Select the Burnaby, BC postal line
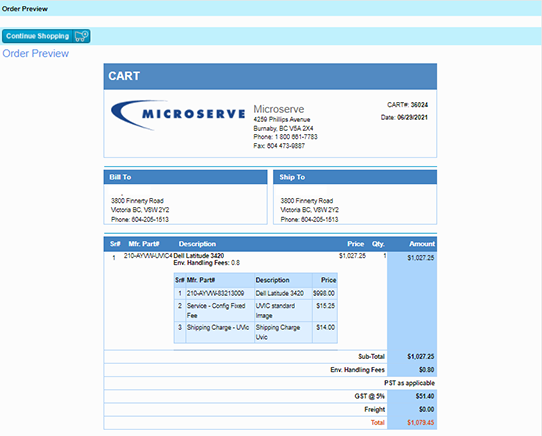The image size is (542, 436). 283,128
